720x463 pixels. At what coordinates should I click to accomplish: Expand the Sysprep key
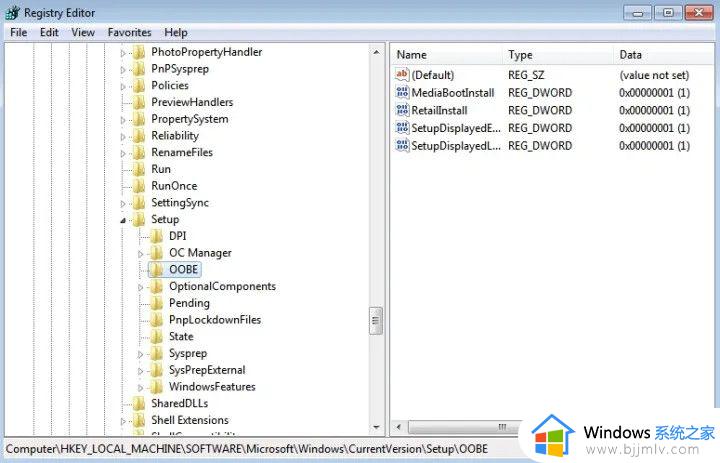coord(141,354)
